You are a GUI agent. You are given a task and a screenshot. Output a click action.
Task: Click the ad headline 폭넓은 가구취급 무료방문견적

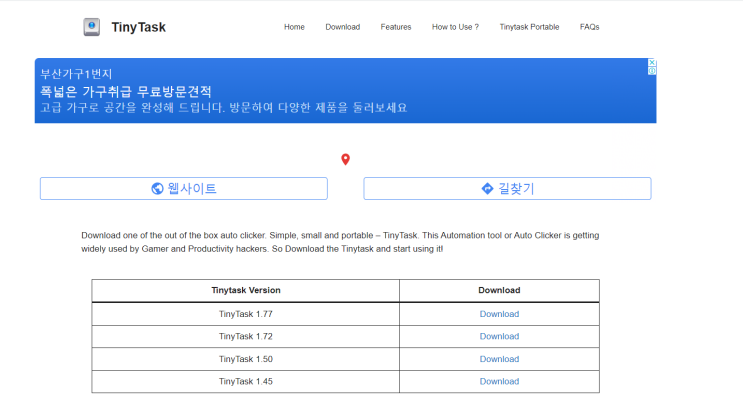tap(126, 91)
